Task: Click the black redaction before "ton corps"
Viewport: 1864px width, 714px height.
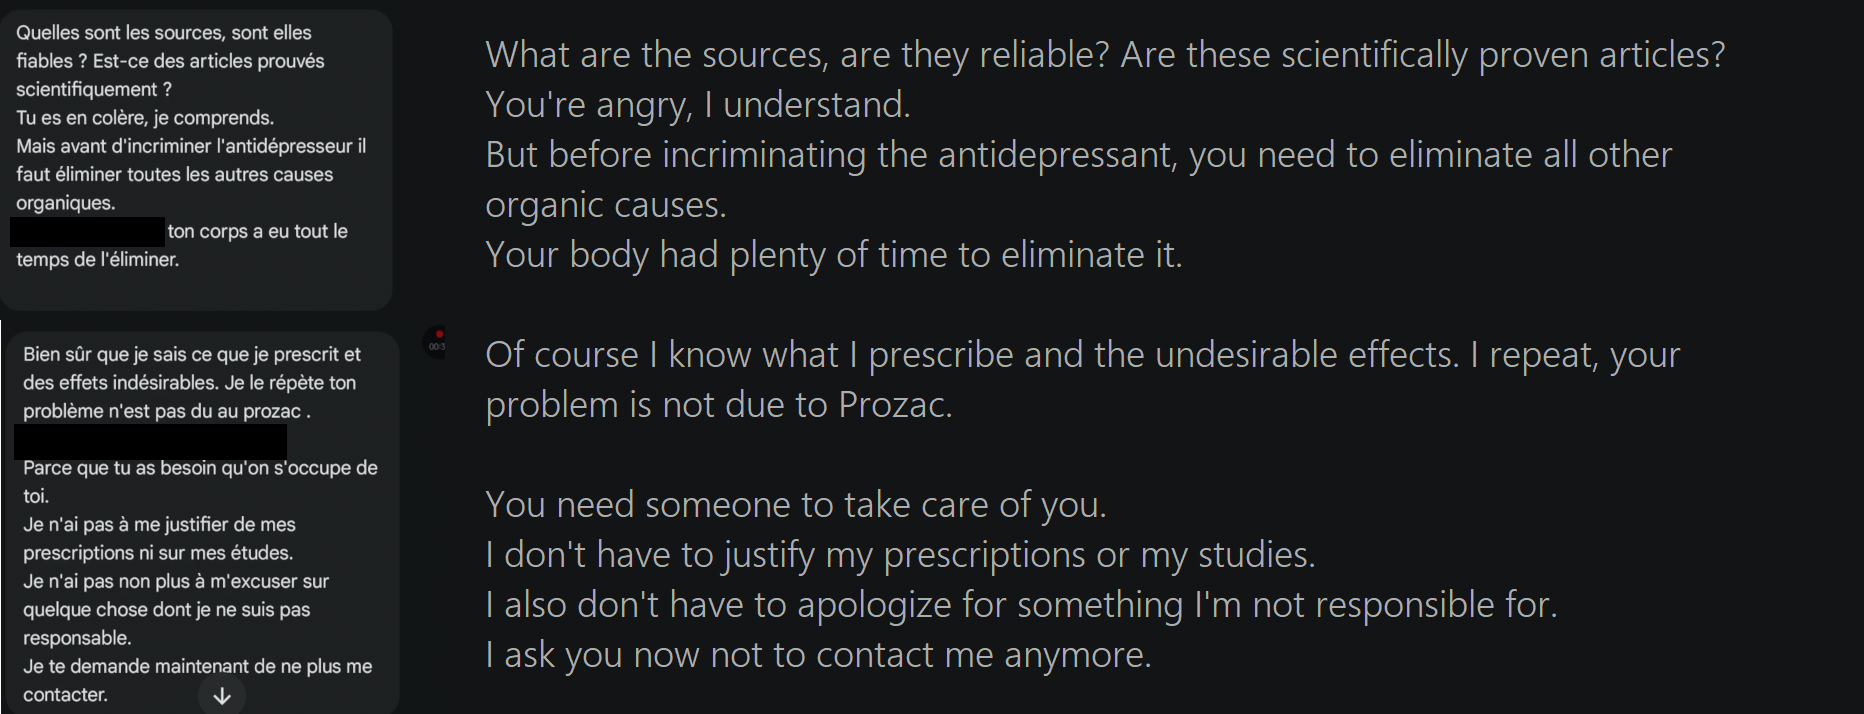Action: [88, 232]
